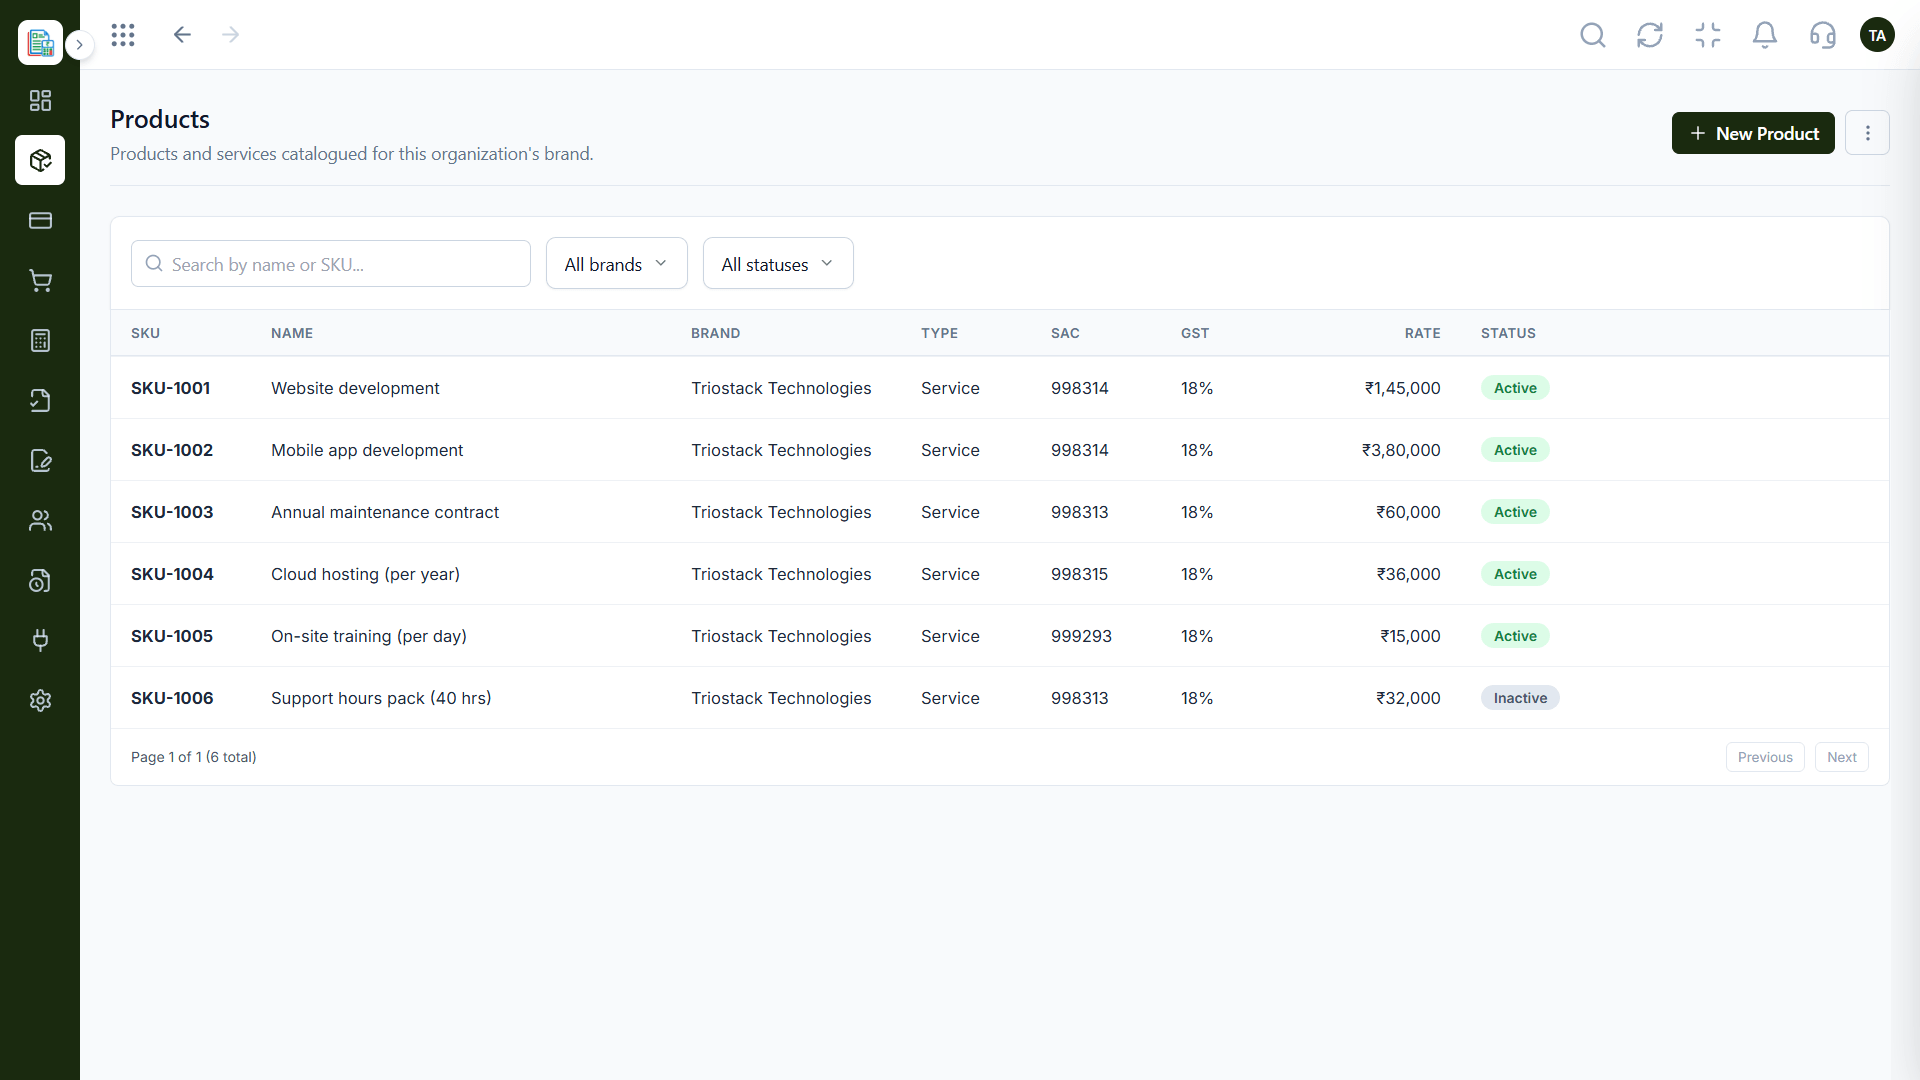Open the files copy icon in sidebar

(40, 580)
